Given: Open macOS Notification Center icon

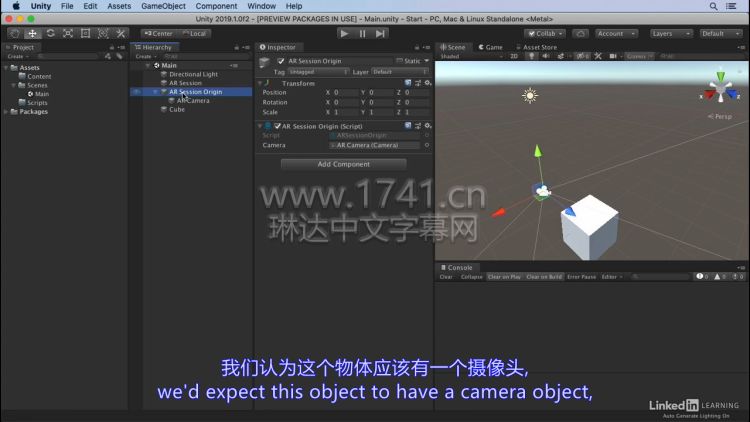Looking at the screenshot, I should click(x=731, y=6).
